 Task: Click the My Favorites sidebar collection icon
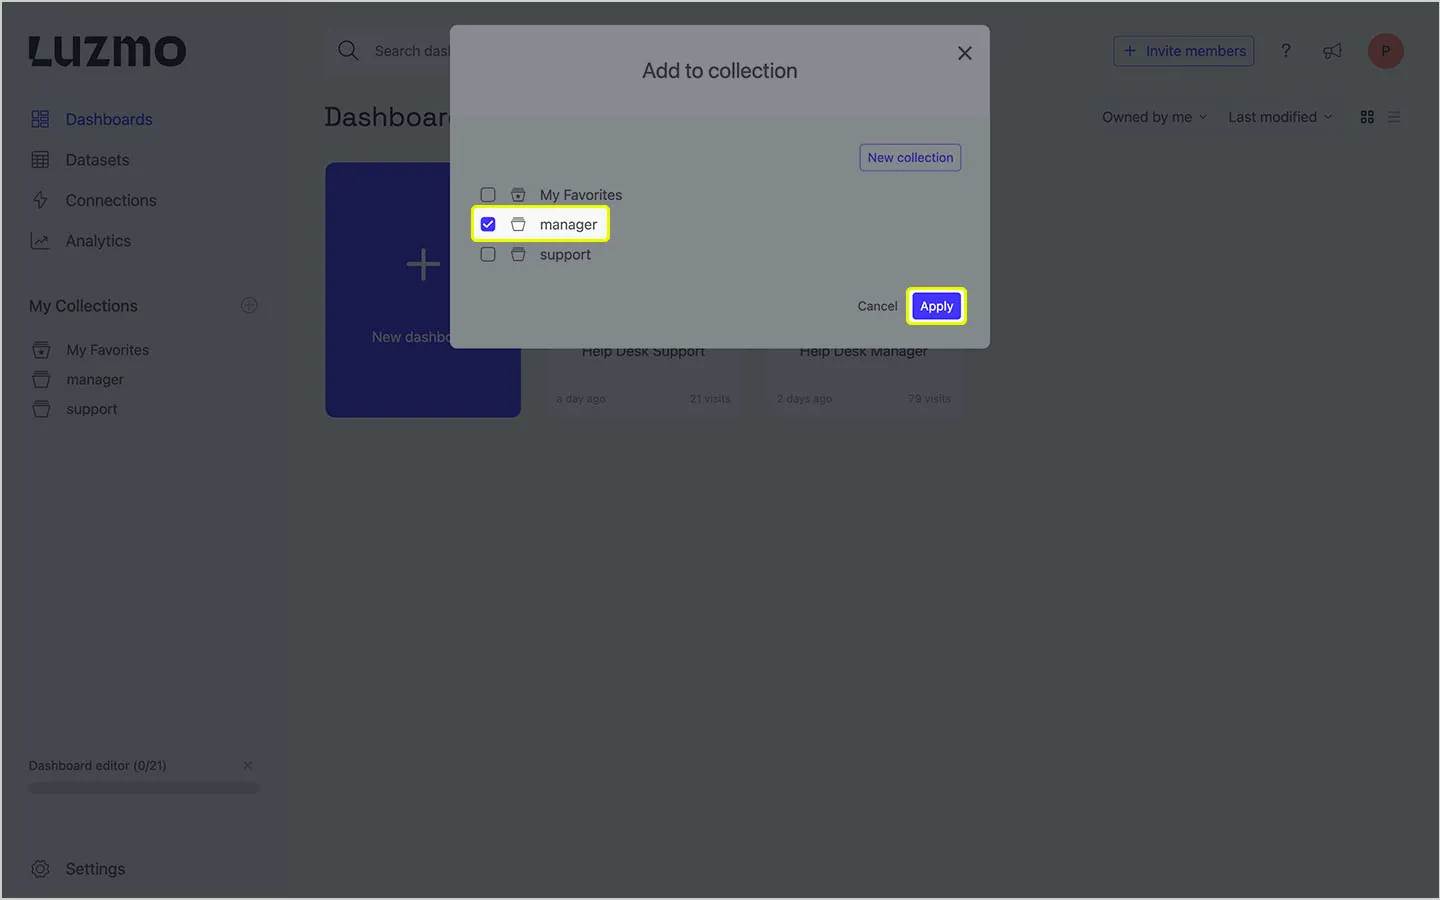[x=41, y=350]
